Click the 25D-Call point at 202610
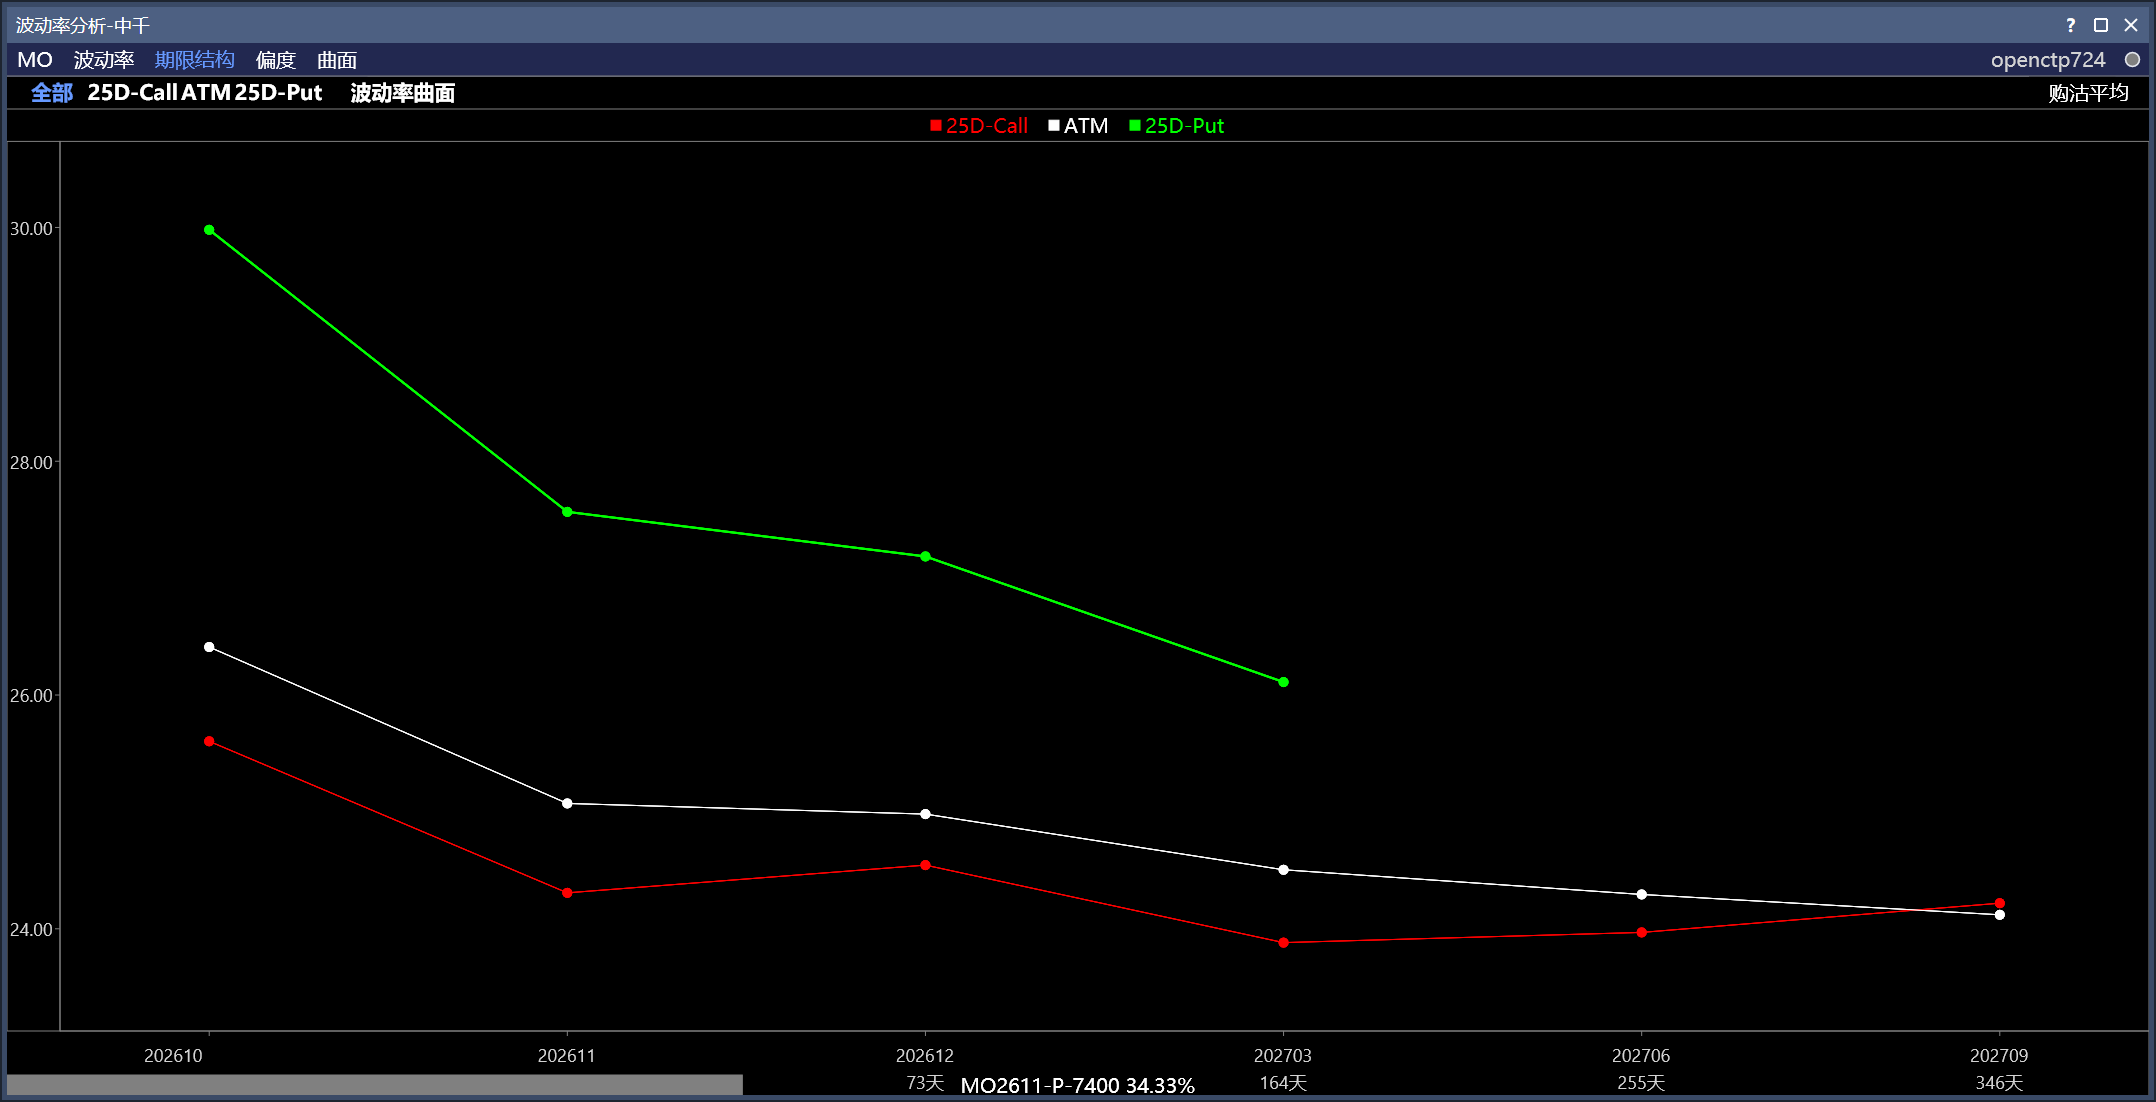This screenshot has height=1102, width=2156. tap(209, 741)
